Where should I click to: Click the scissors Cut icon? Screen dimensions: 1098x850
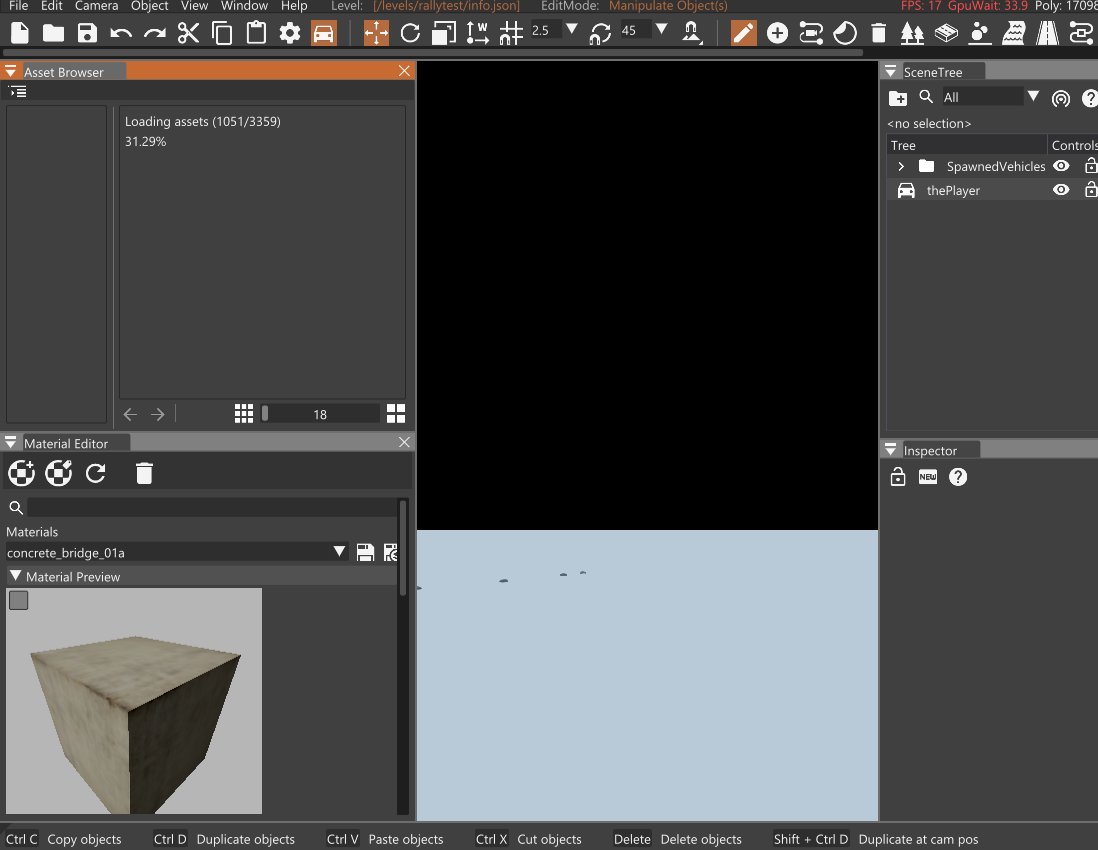[x=188, y=33]
